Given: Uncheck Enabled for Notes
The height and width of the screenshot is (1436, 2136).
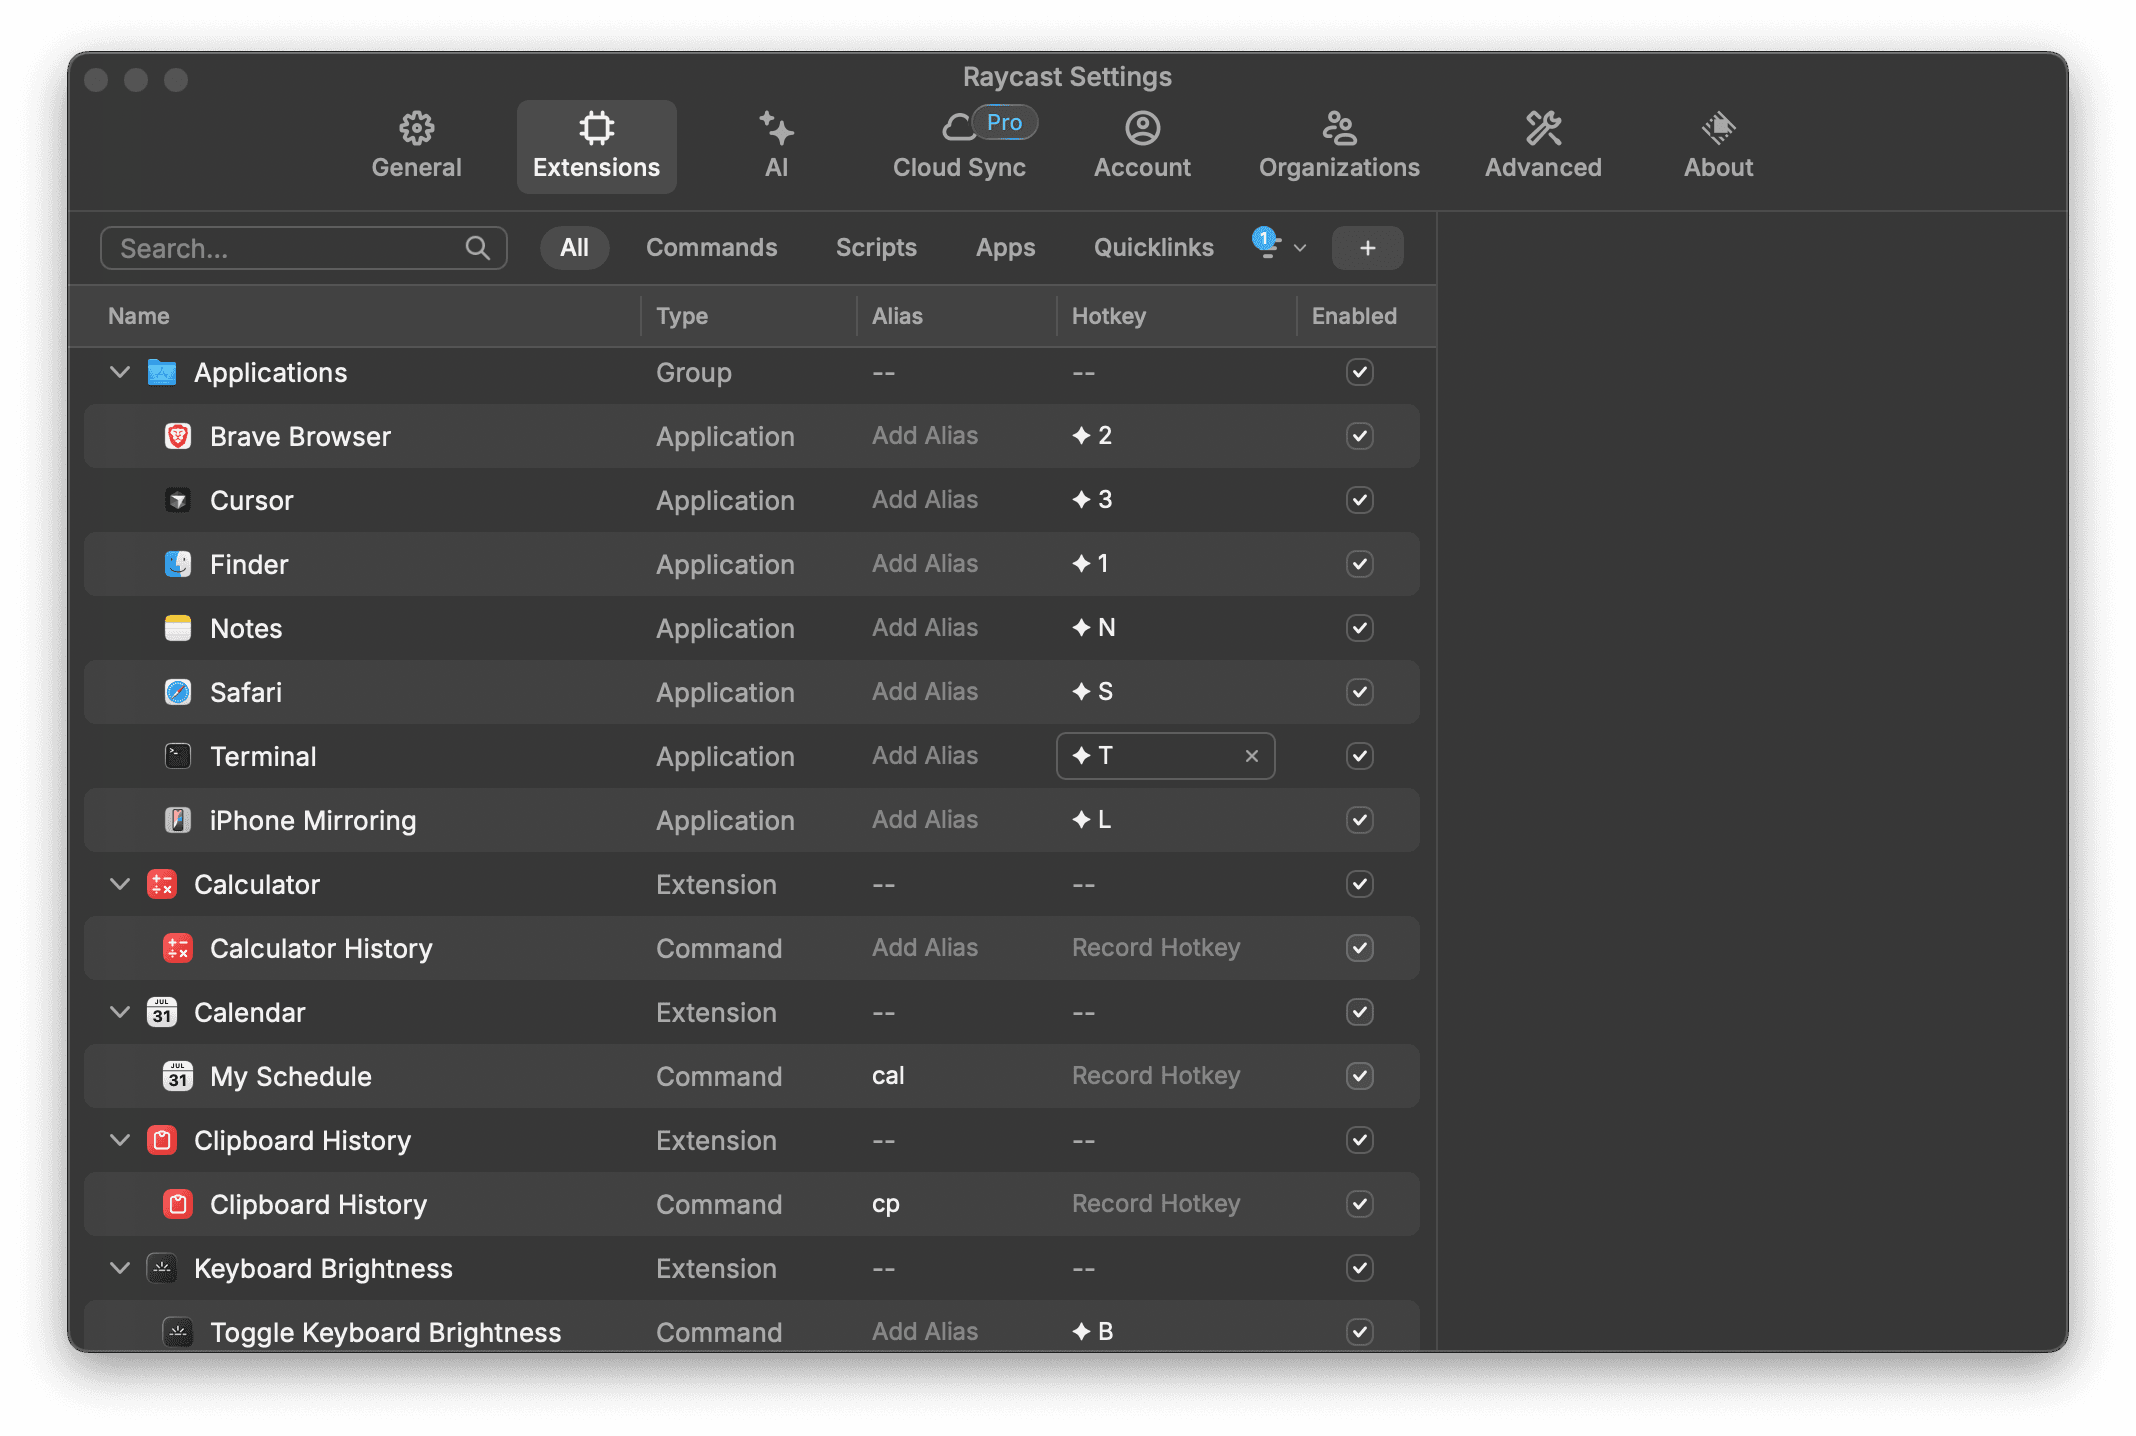Looking at the screenshot, I should (x=1360, y=628).
